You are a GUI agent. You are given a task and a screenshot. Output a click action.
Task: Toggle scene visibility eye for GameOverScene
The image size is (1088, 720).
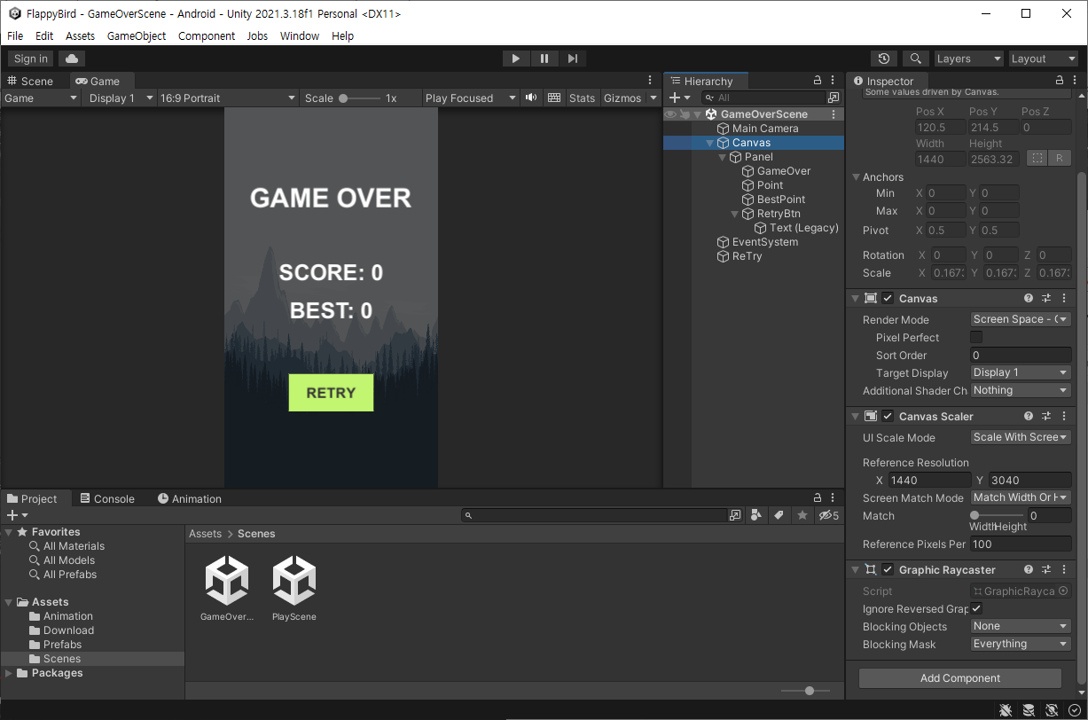point(671,114)
